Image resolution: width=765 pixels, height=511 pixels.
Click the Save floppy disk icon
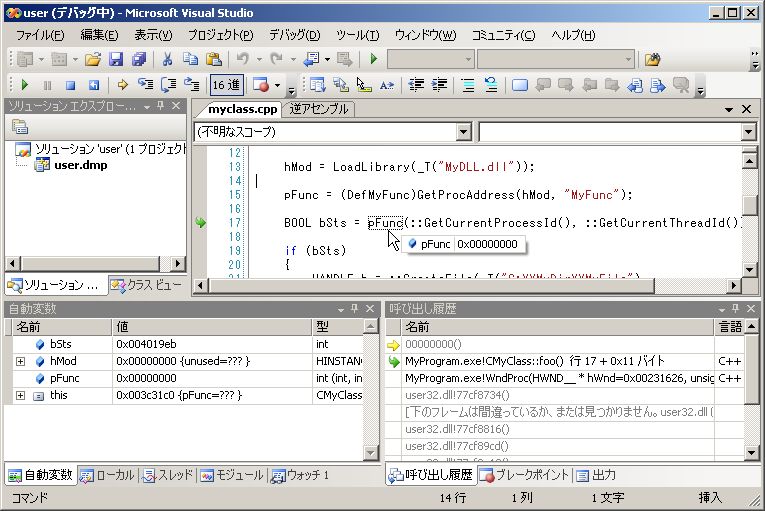[116, 60]
